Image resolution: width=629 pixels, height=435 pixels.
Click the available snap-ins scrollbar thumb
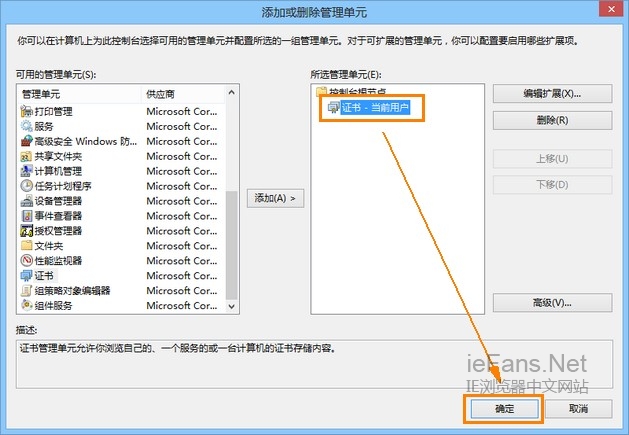click(x=231, y=245)
